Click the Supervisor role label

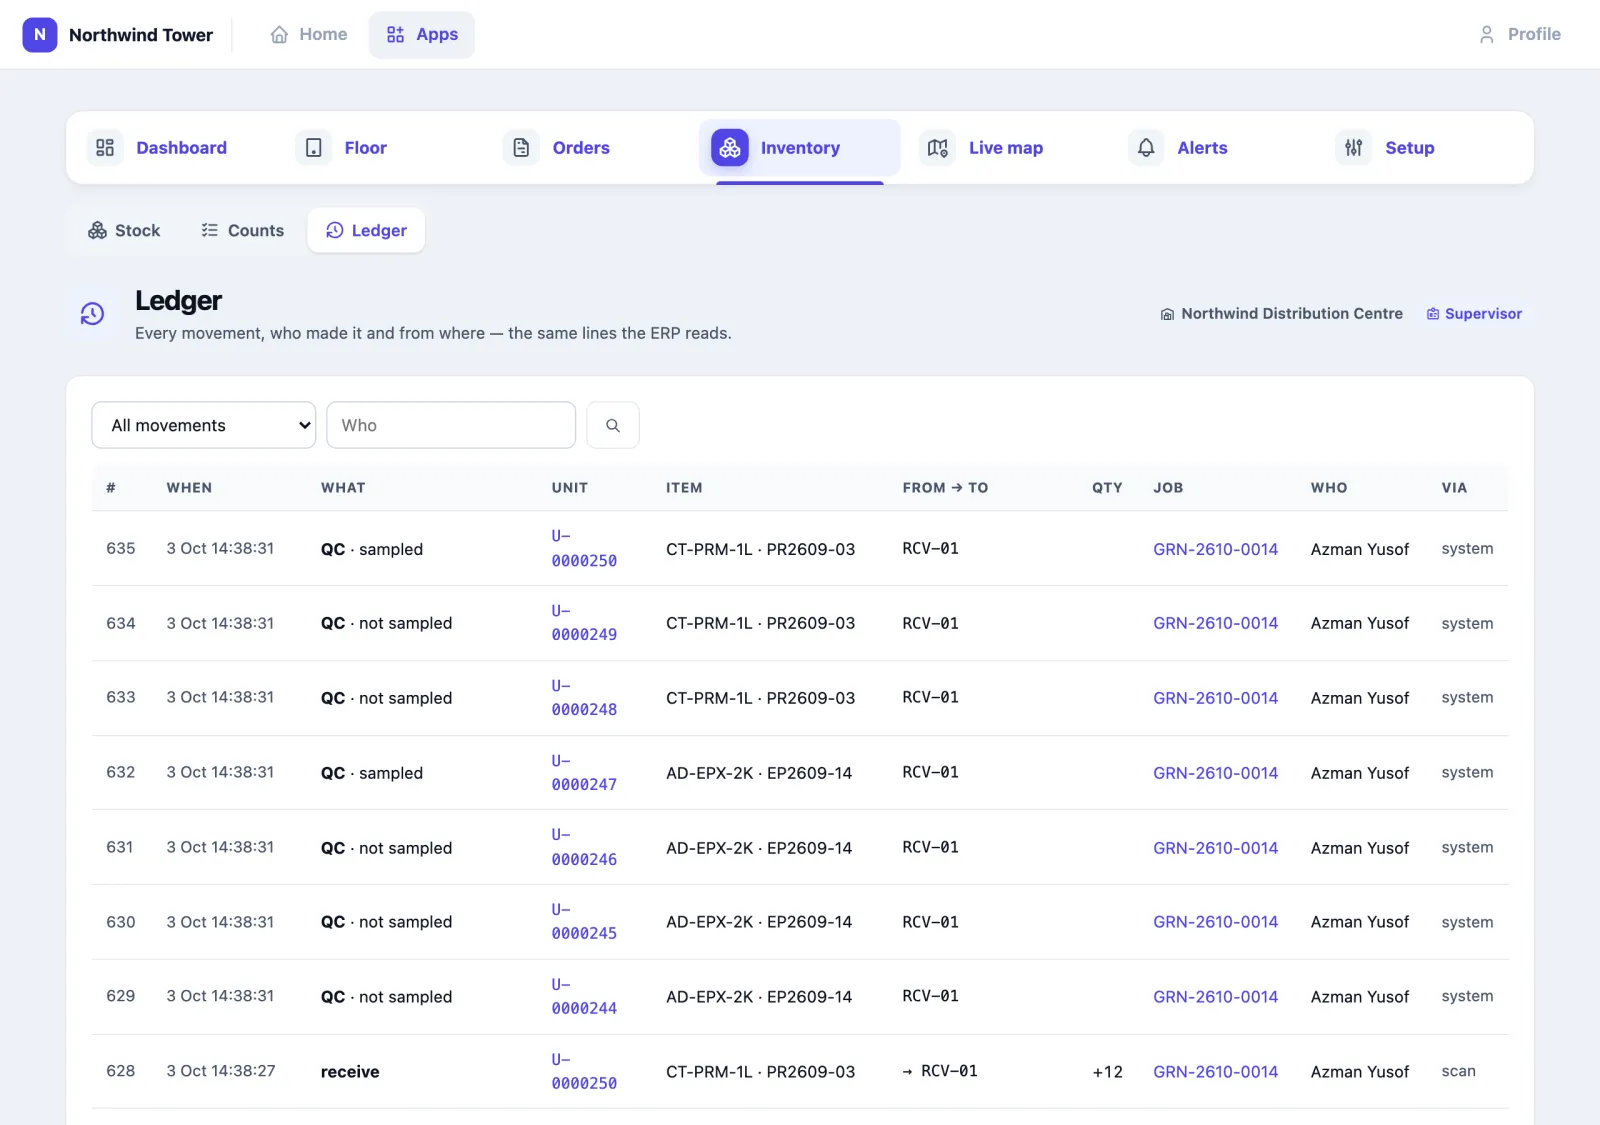pyautogui.click(x=1483, y=314)
